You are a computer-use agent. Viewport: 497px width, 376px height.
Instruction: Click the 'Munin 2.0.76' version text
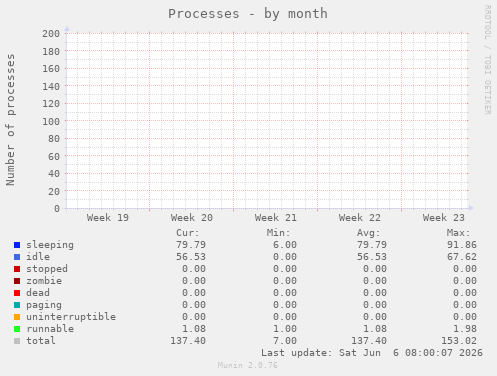tap(248, 365)
